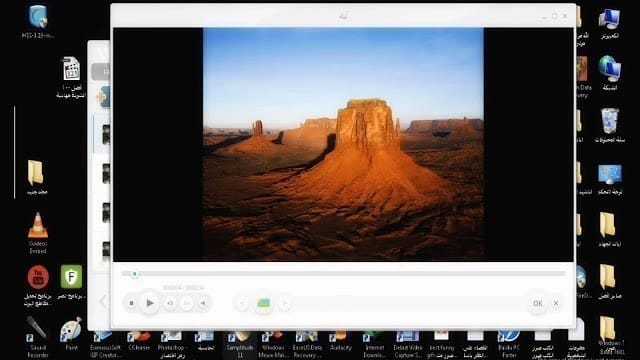Click the X cancel button beside OK
Screen dimensions: 640x360
(x=556, y=303)
